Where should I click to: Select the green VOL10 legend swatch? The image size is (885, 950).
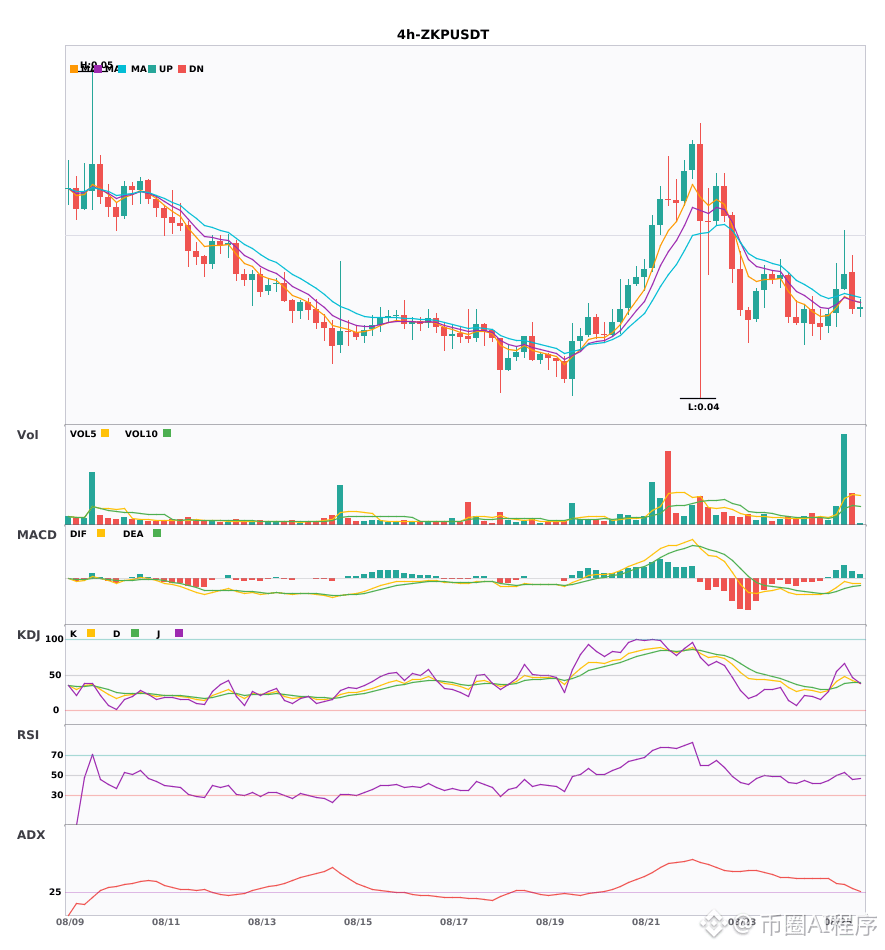click(167, 433)
